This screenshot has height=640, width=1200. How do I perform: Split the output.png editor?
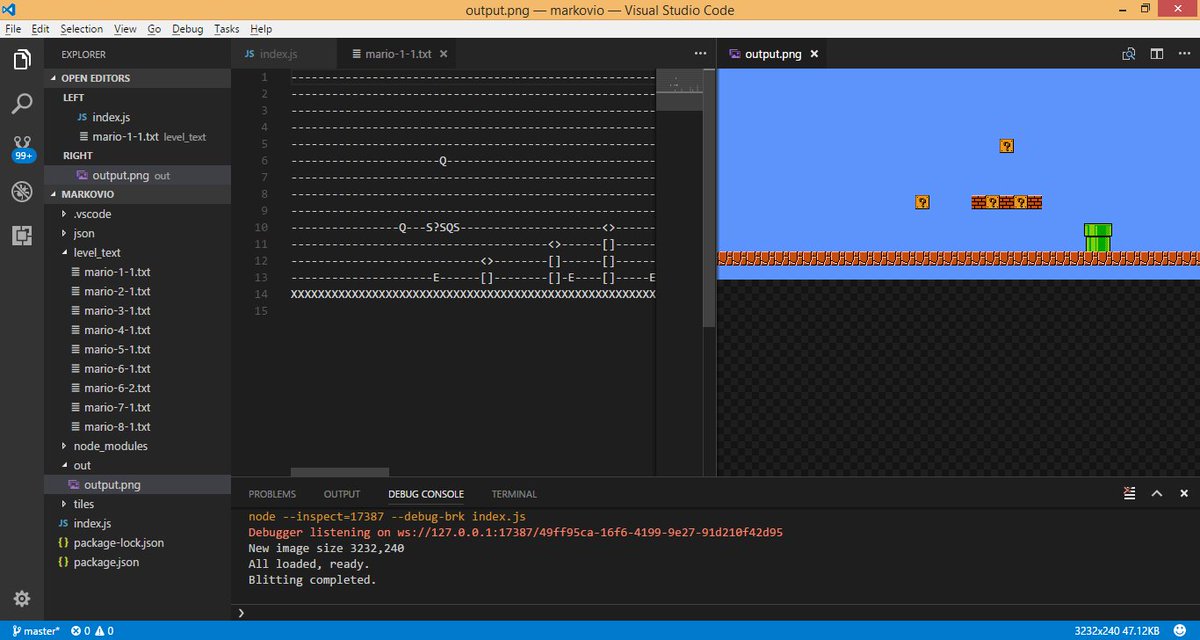[1156, 54]
